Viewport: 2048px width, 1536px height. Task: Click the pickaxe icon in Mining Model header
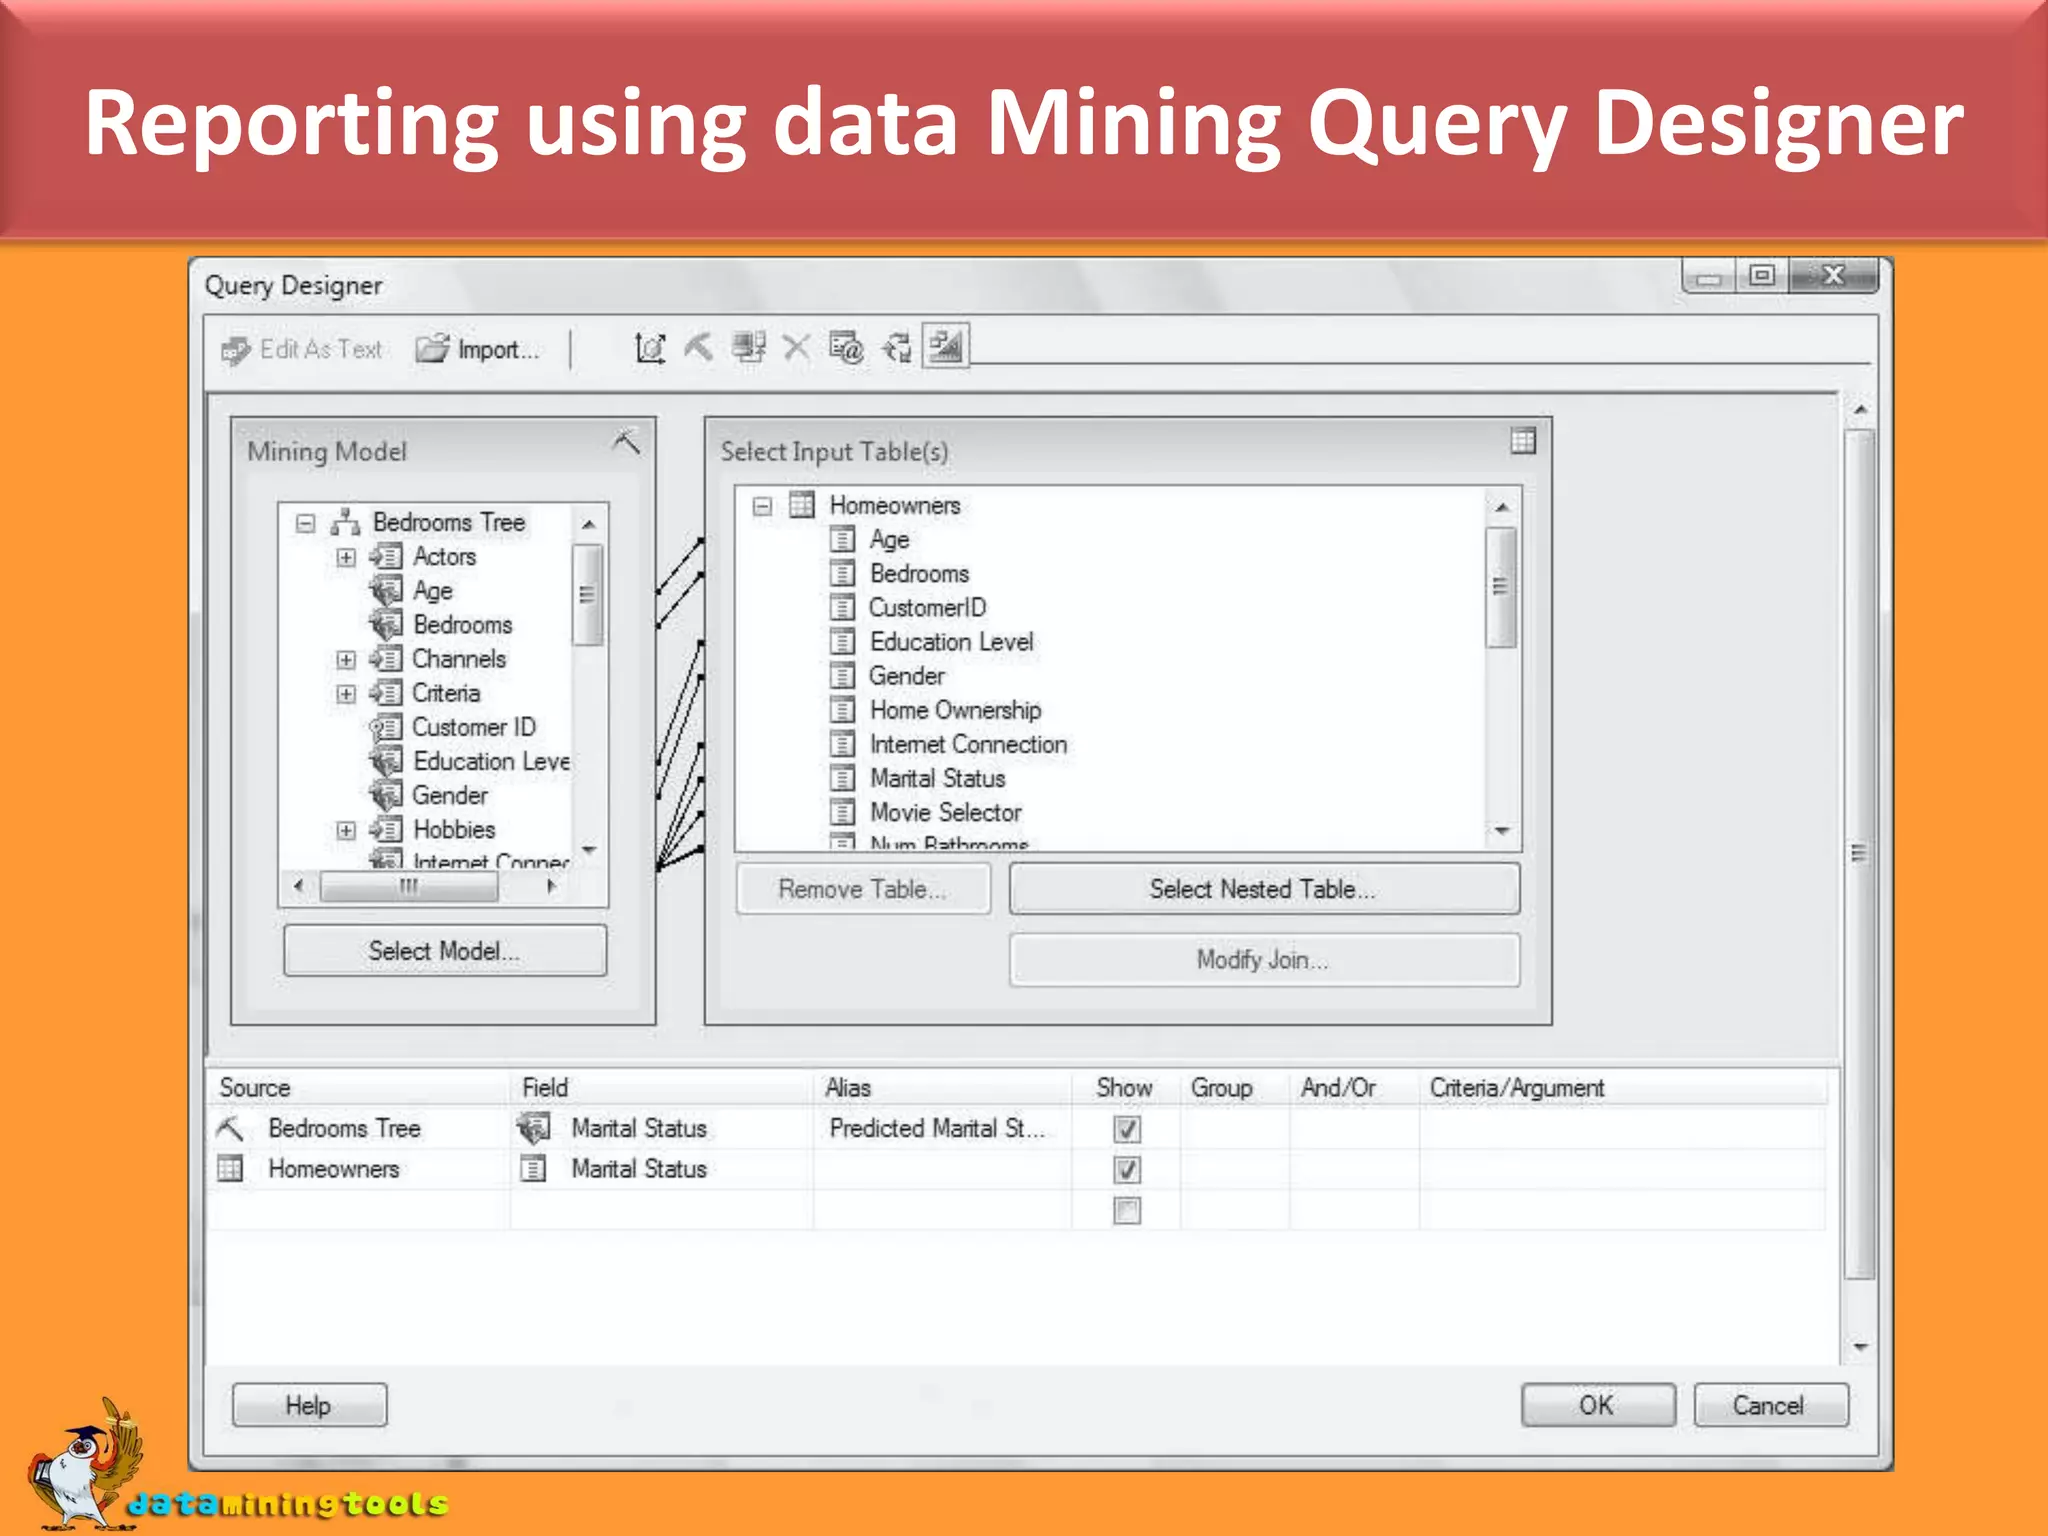pos(626,441)
